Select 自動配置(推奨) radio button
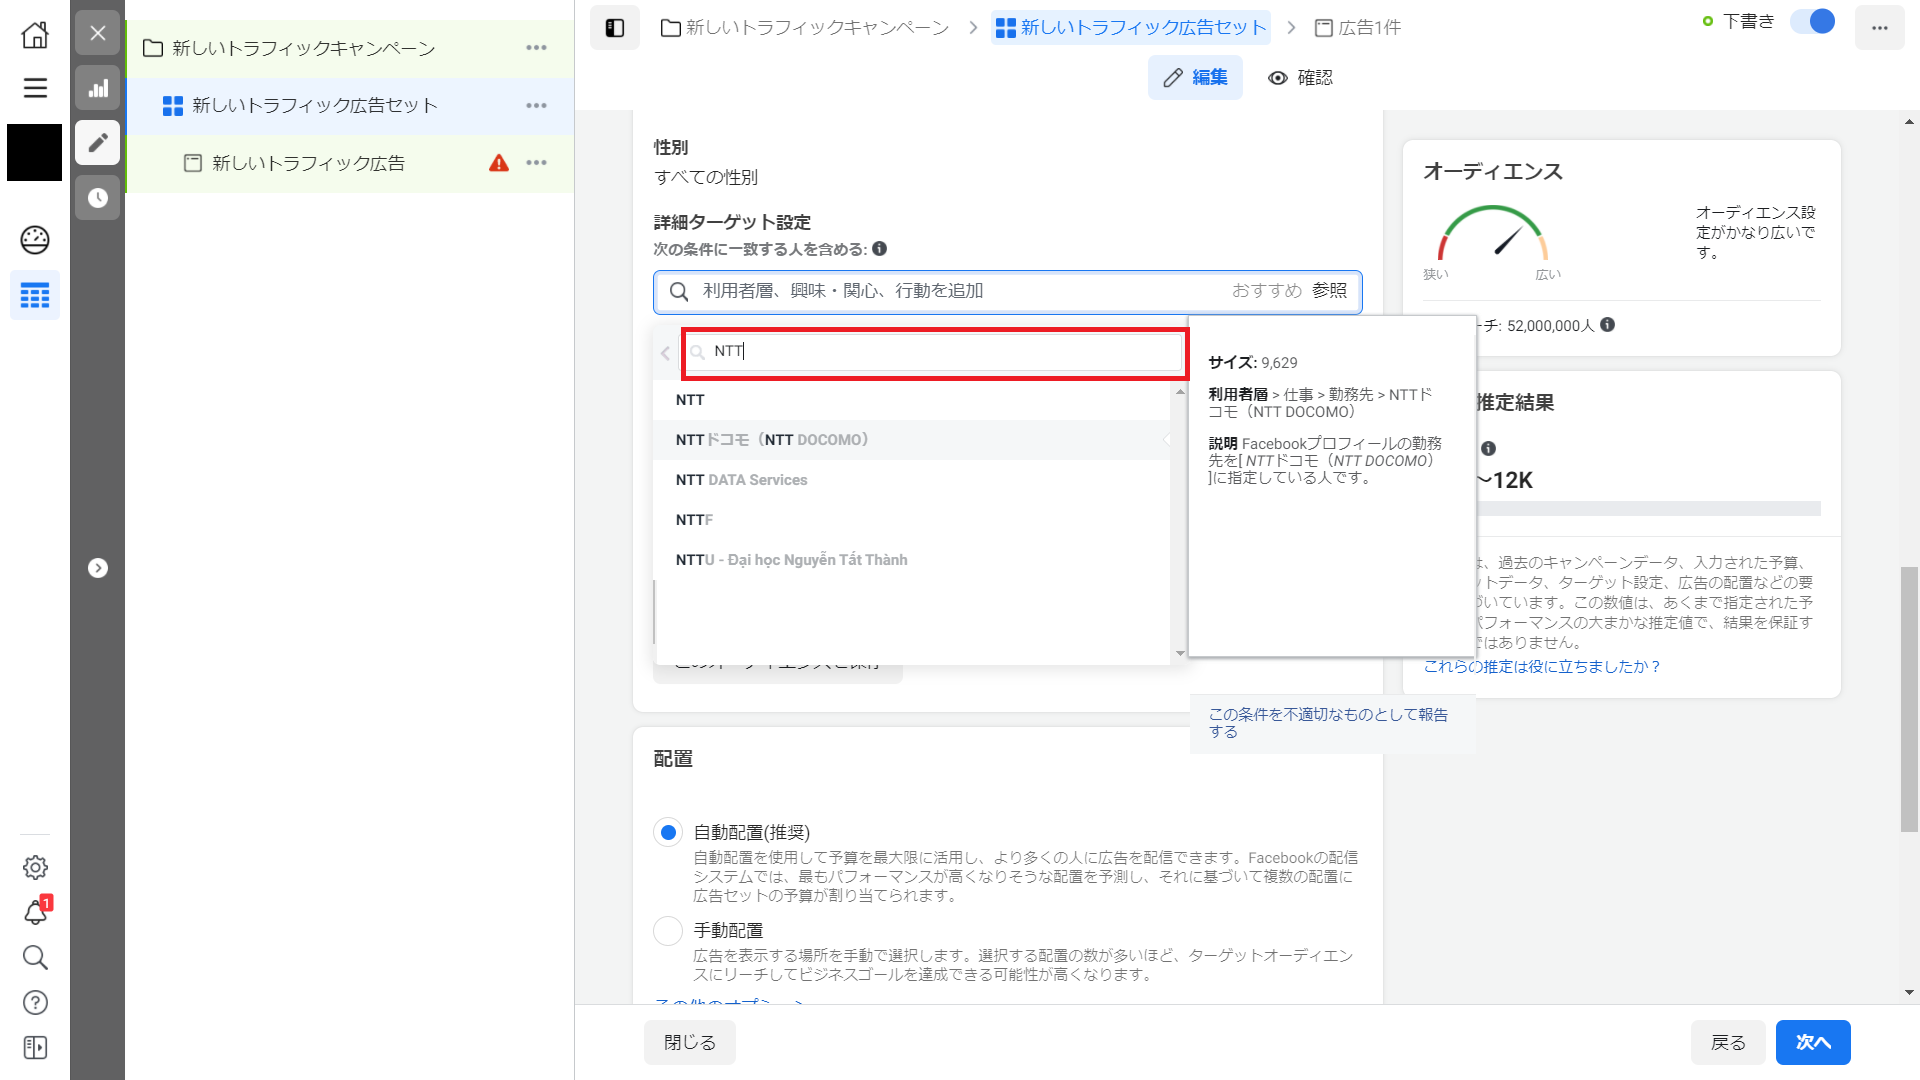 tap(668, 833)
